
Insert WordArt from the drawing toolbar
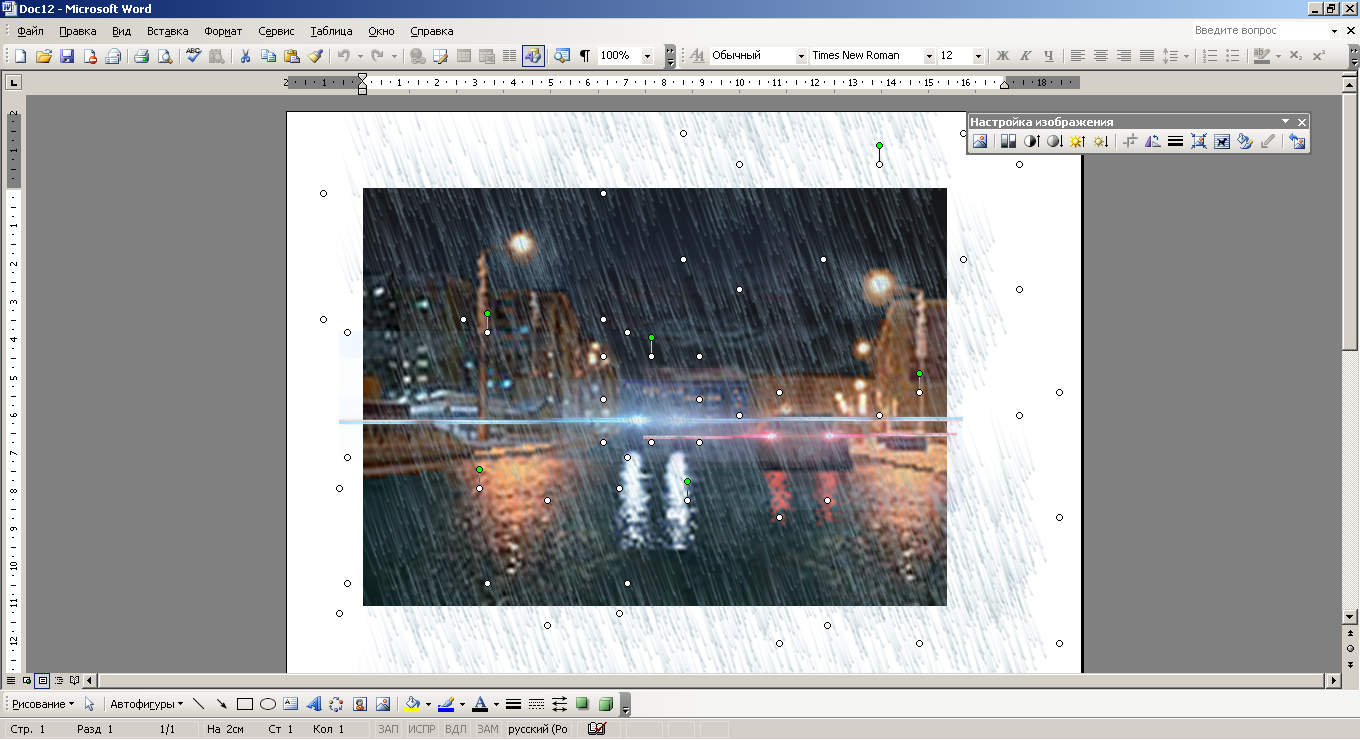click(313, 704)
